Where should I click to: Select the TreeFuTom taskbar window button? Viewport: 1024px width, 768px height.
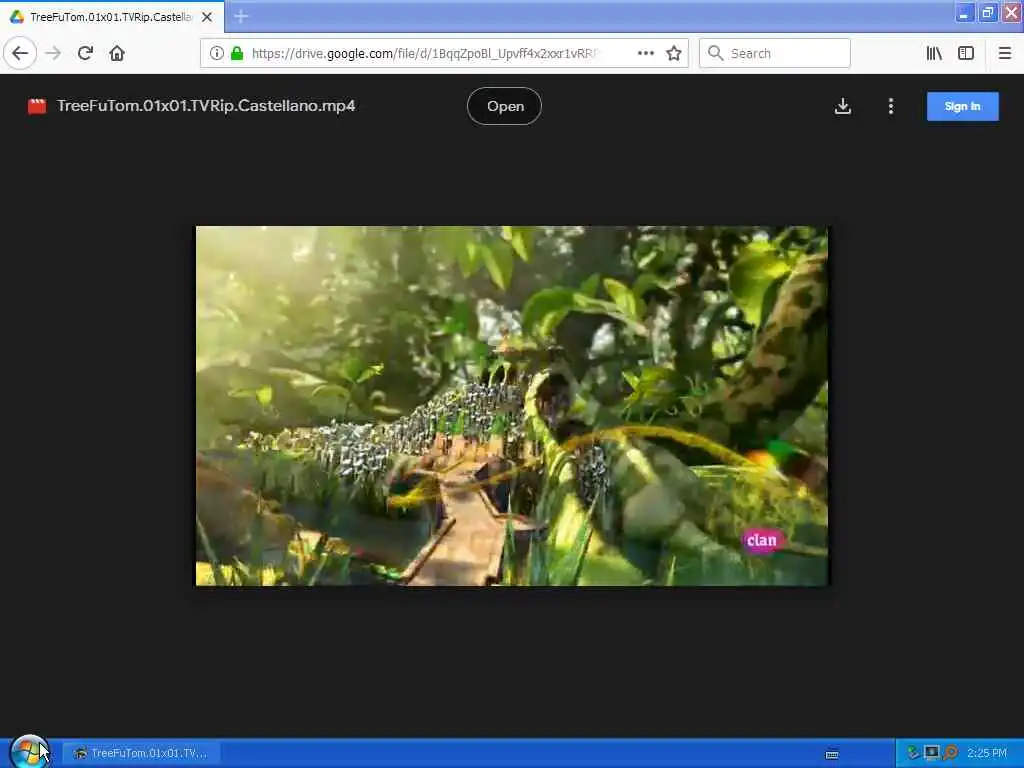pos(142,754)
